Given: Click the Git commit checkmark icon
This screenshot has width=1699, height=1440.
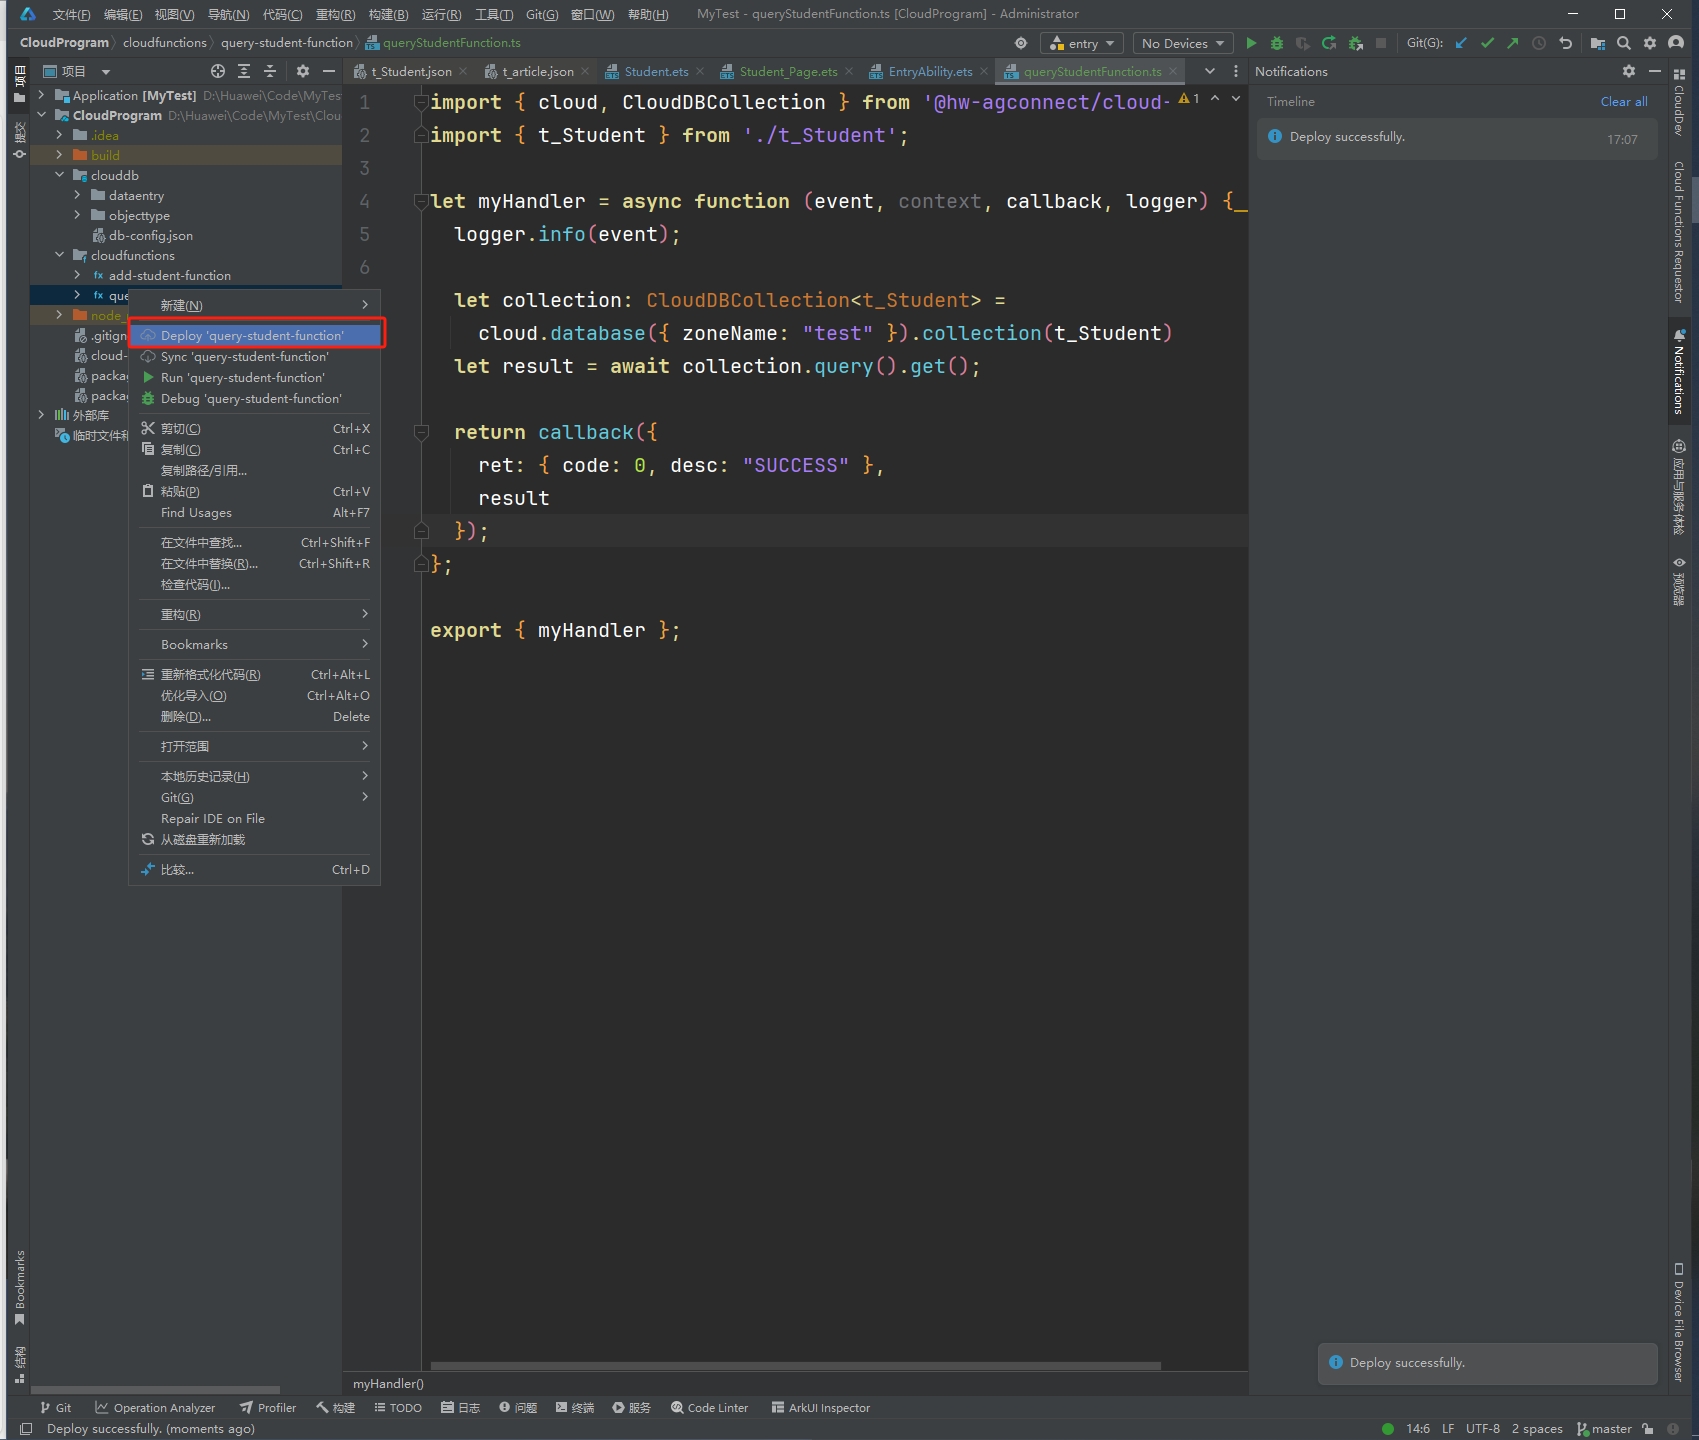Looking at the screenshot, I should click(x=1487, y=43).
